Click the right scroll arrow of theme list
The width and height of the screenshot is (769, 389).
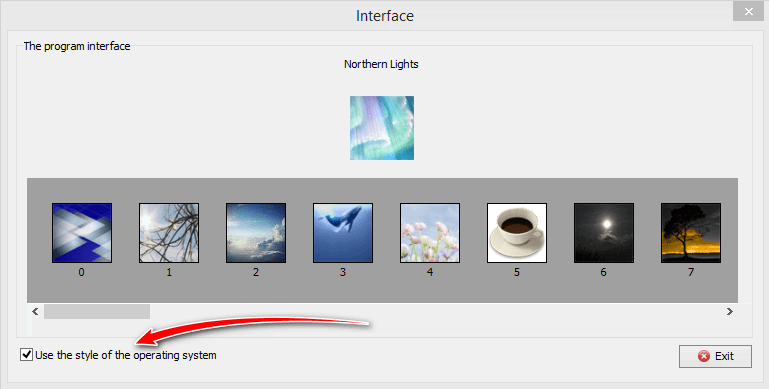[x=730, y=311]
